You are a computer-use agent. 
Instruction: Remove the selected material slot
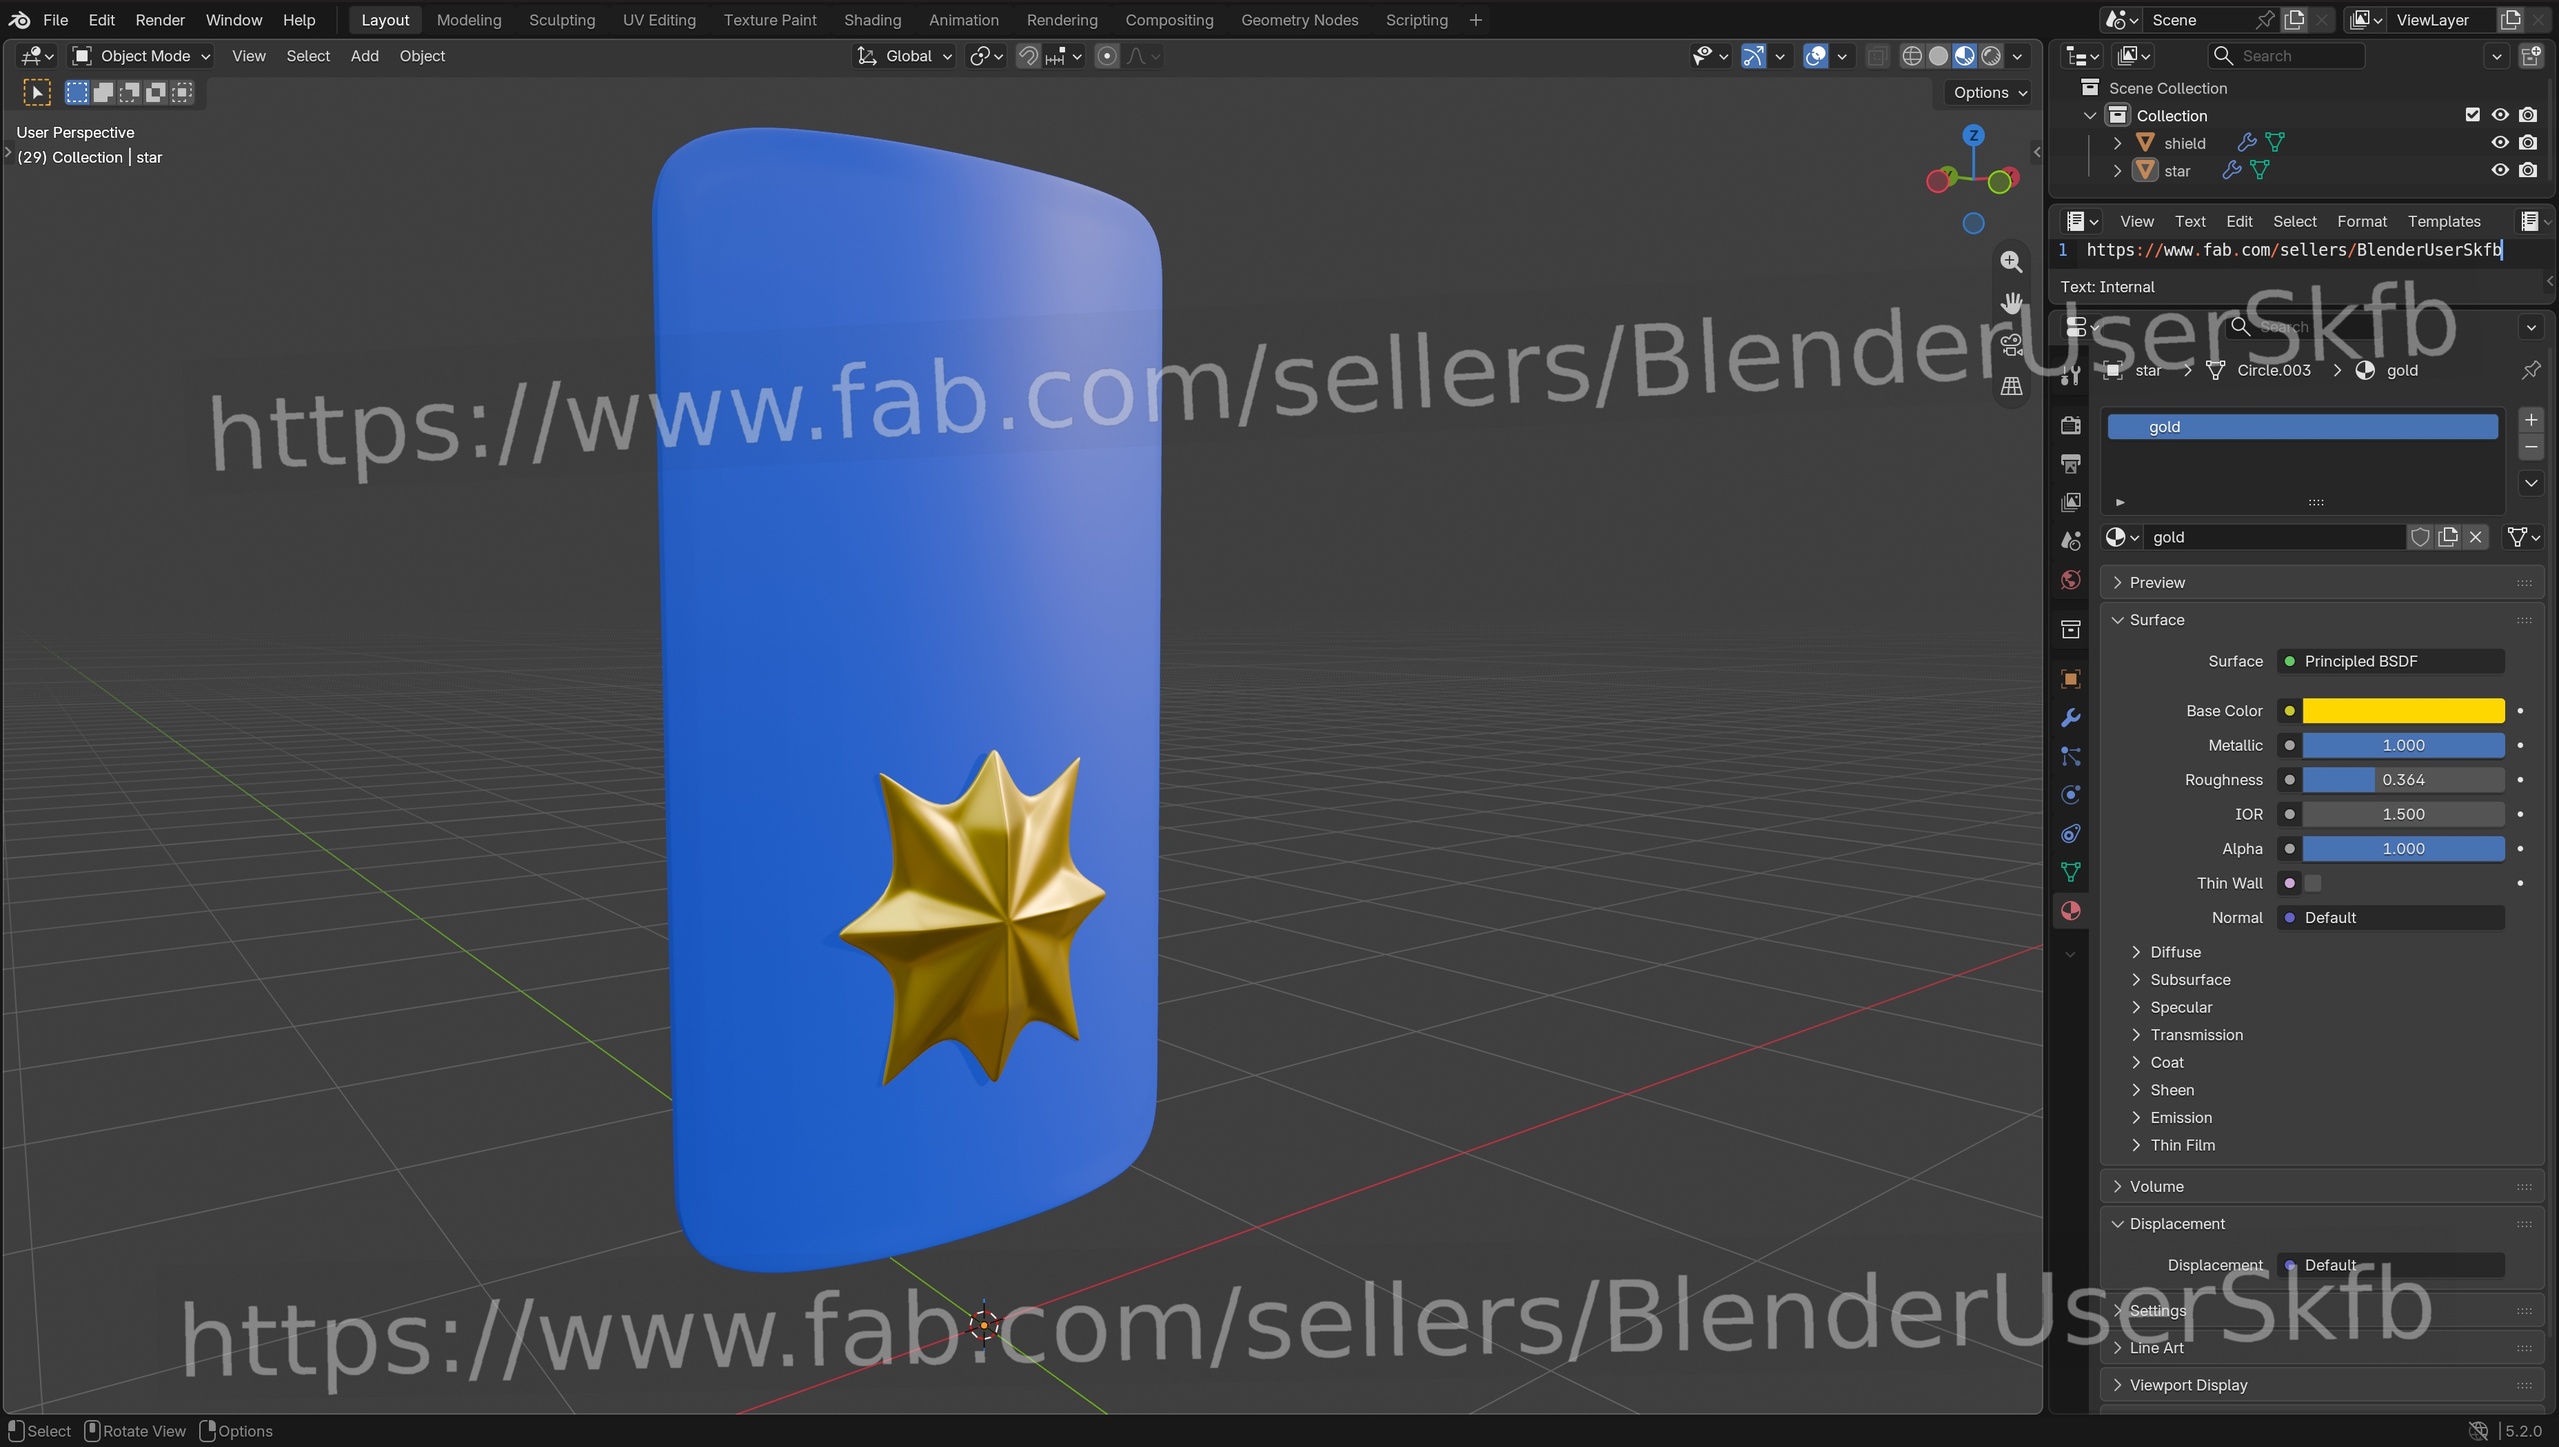[x=2531, y=448]
